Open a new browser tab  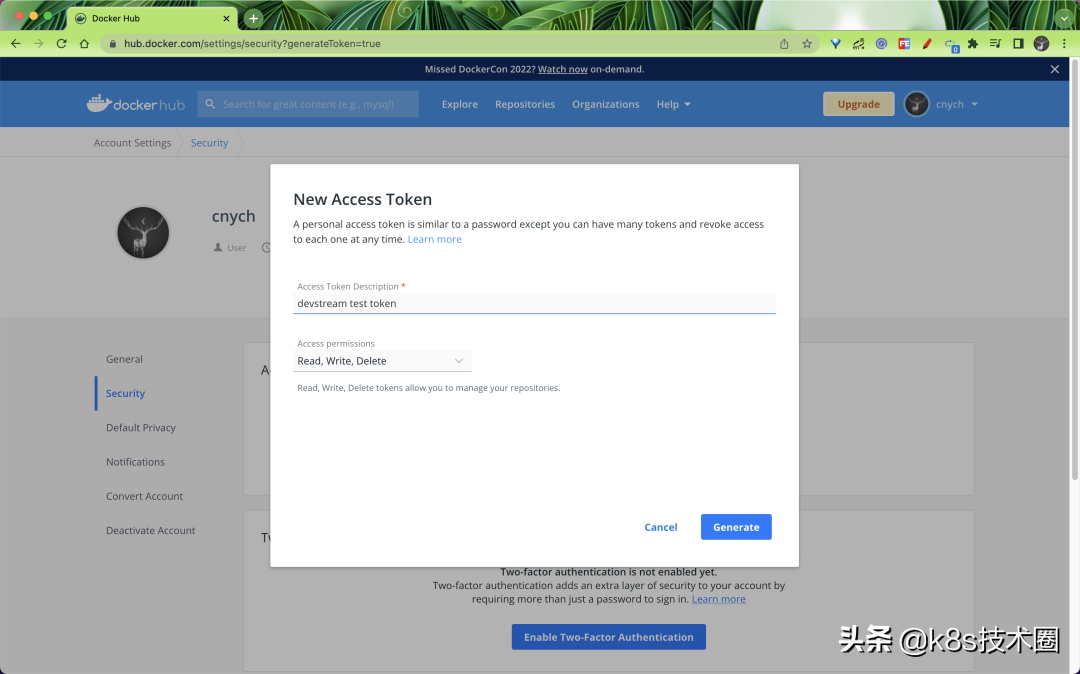point(253,19)
